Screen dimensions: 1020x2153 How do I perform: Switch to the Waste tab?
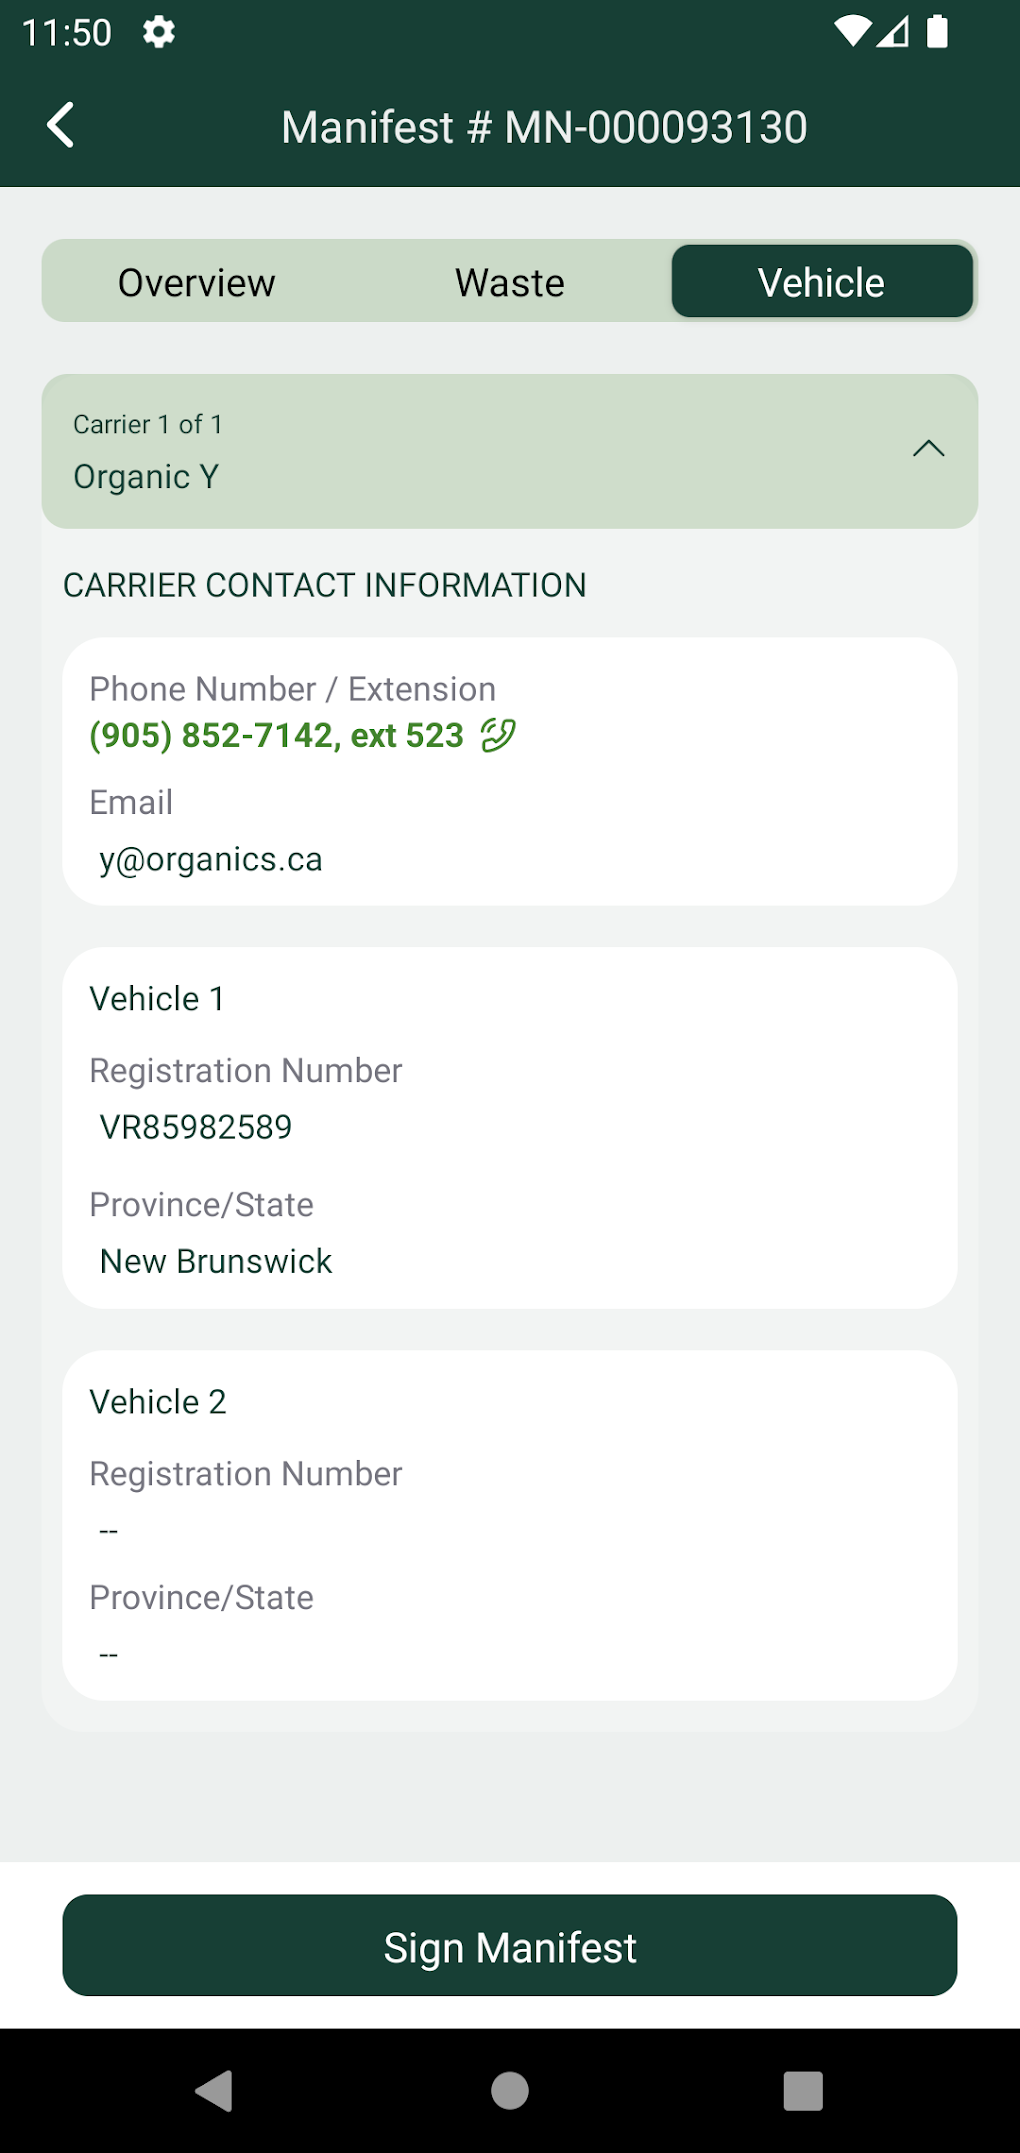coord(509,283)
